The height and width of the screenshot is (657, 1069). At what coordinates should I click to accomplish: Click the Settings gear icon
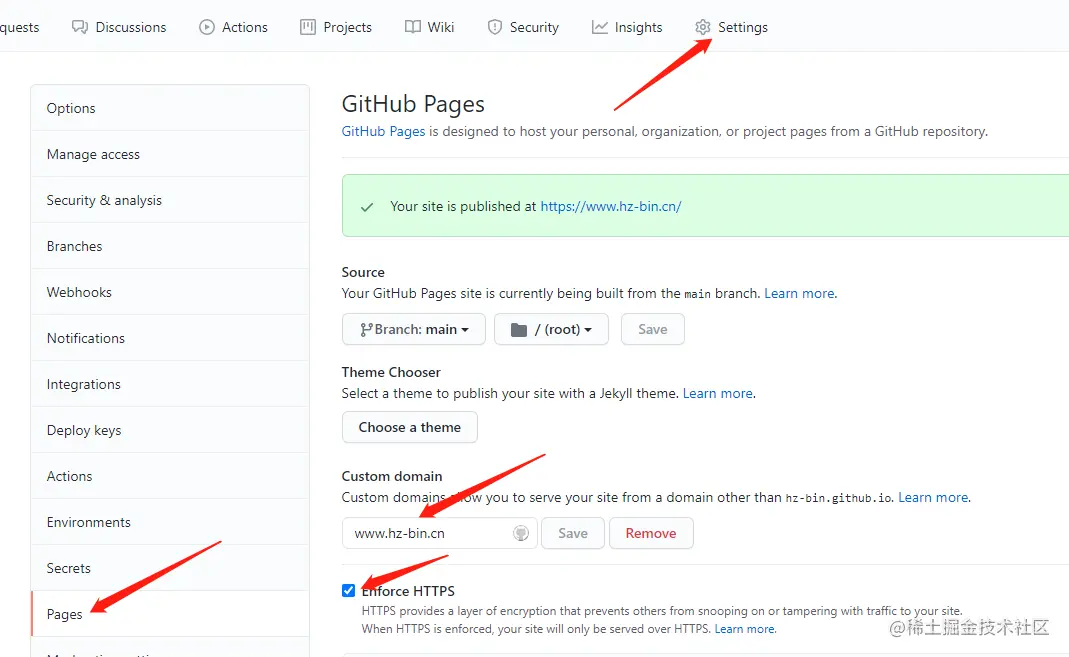[703, 27]
